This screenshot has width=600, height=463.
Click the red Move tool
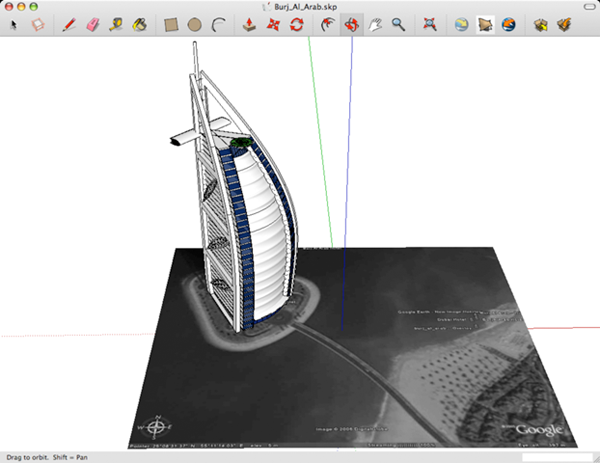click(273, 24)
